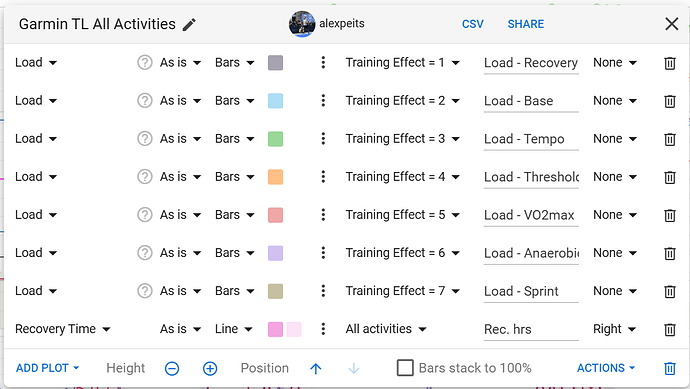Delete the Rec. hrs row
Screen dimensions: 690x389
pyautogui.click(x=670, y=330)
